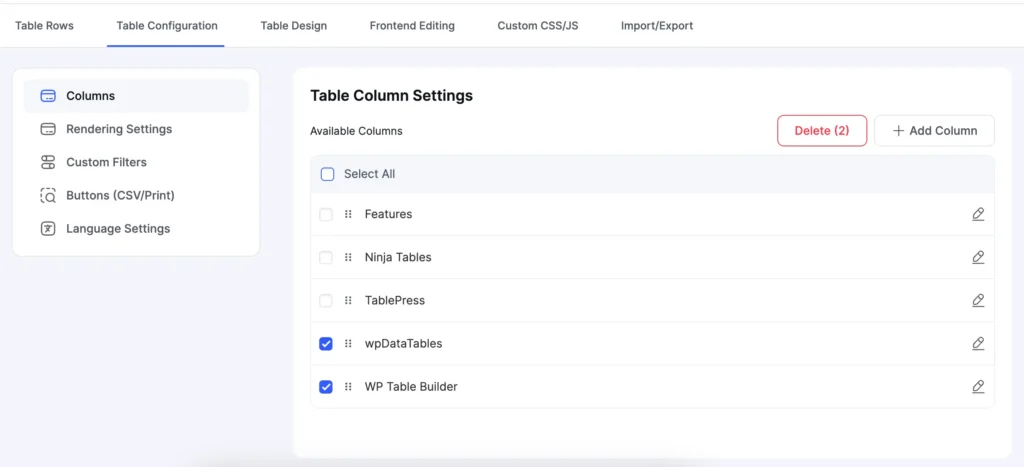This screenshot has height=467, width=1024.
Task: Select Columns in the sidebar
Action: point(136,96)
